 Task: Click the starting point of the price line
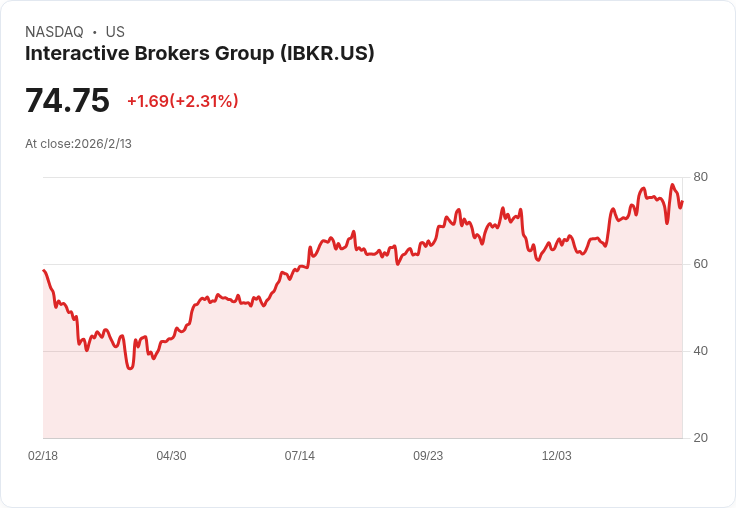tap(44, 270)
